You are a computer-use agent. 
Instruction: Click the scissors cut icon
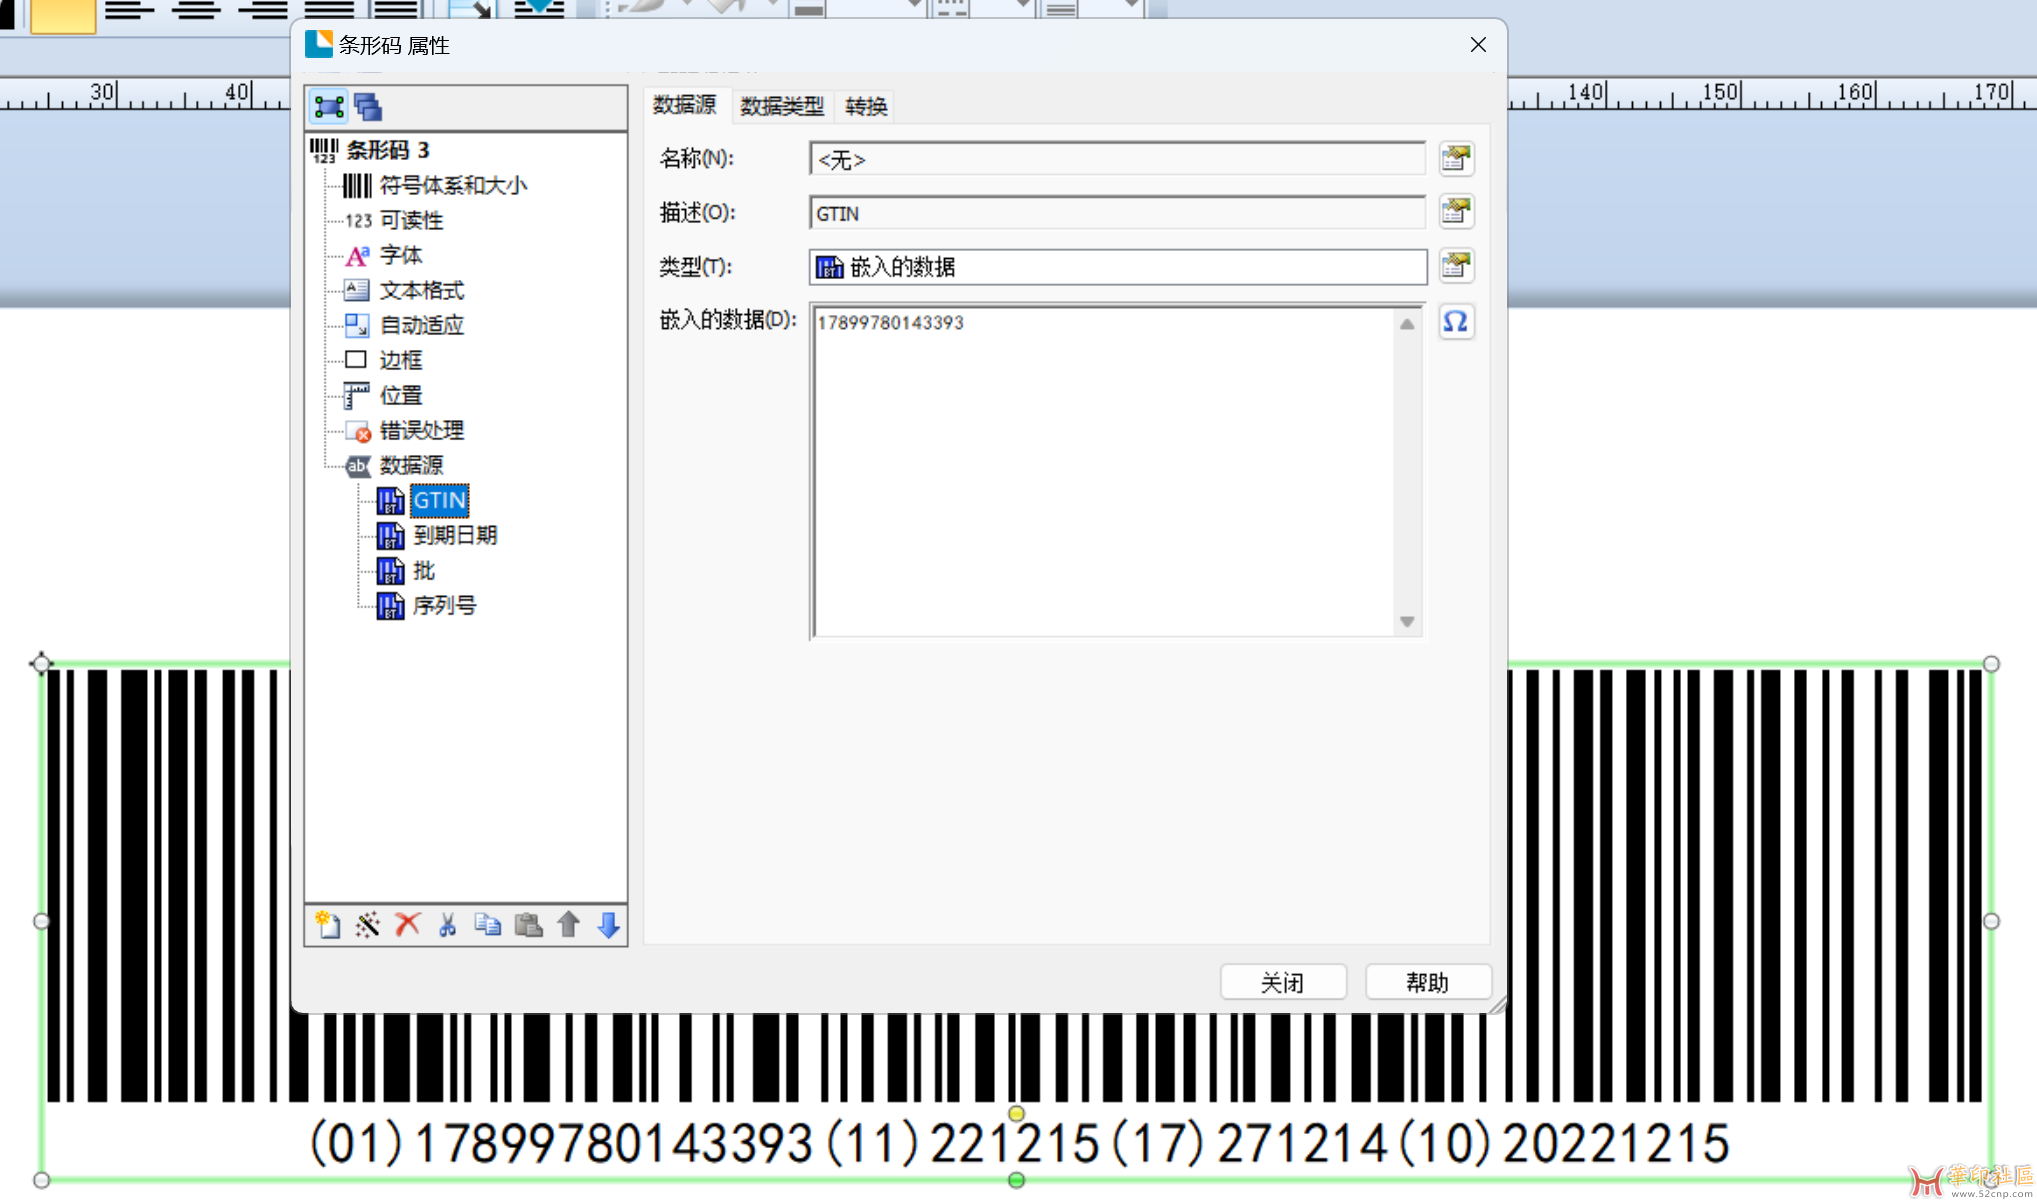[447, 925]
